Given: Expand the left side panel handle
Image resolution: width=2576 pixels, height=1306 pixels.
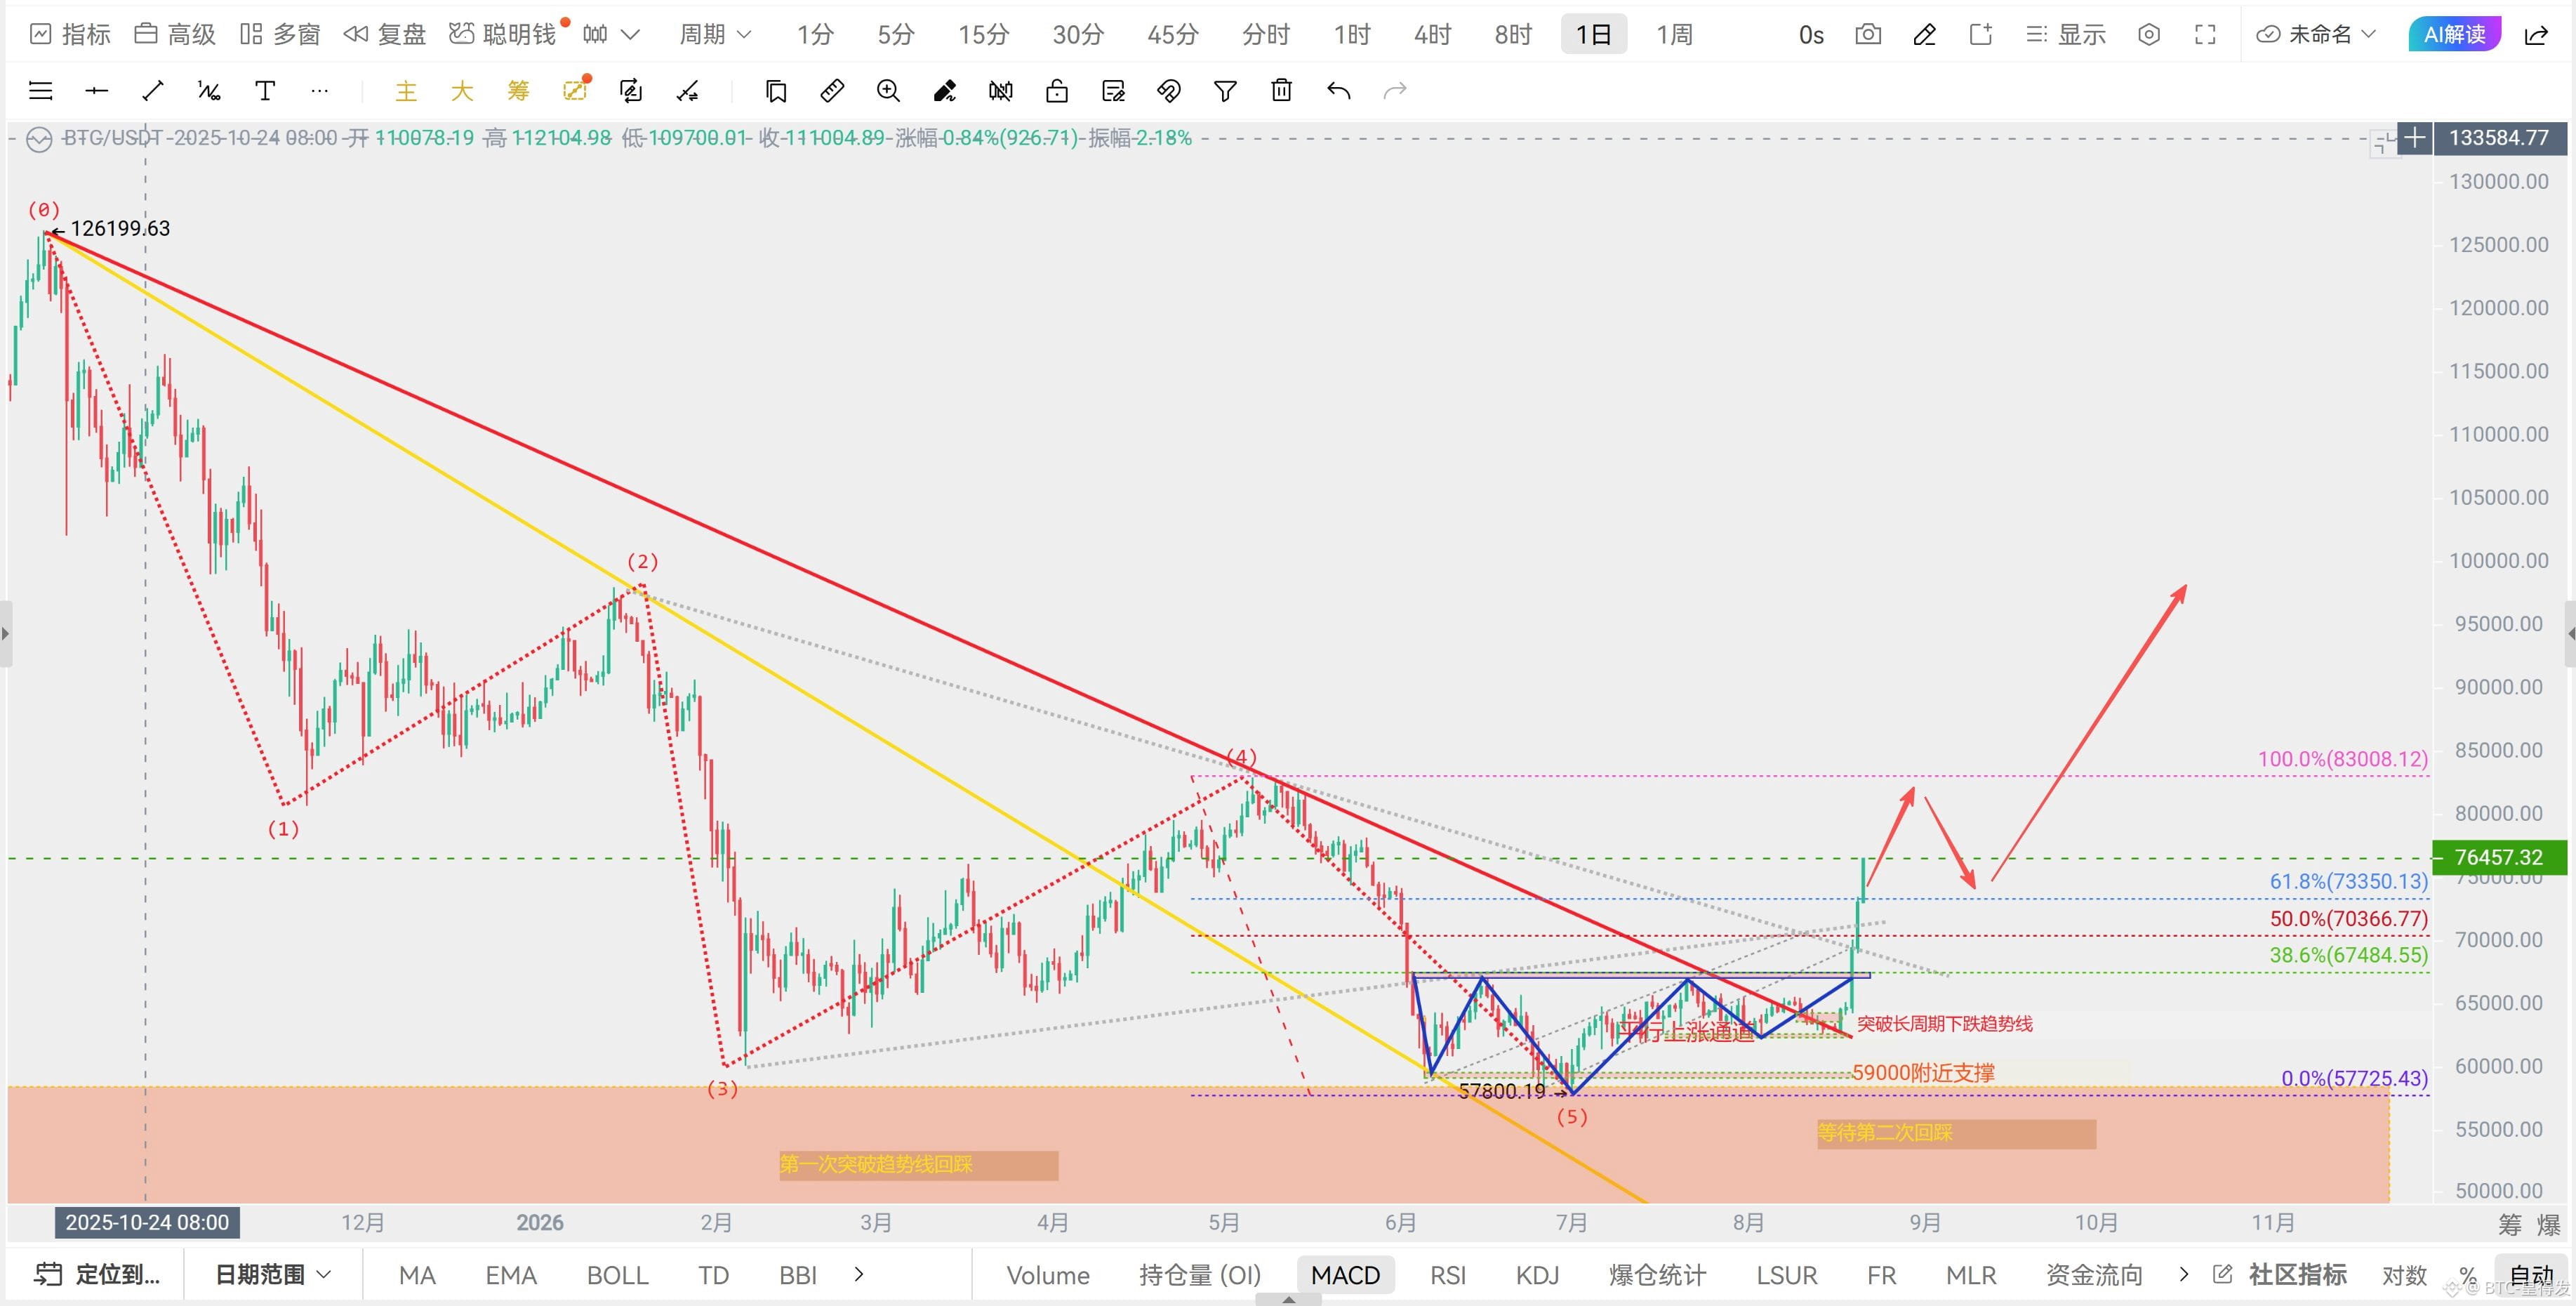Looking at the screenshot, I should coord(6,633).
